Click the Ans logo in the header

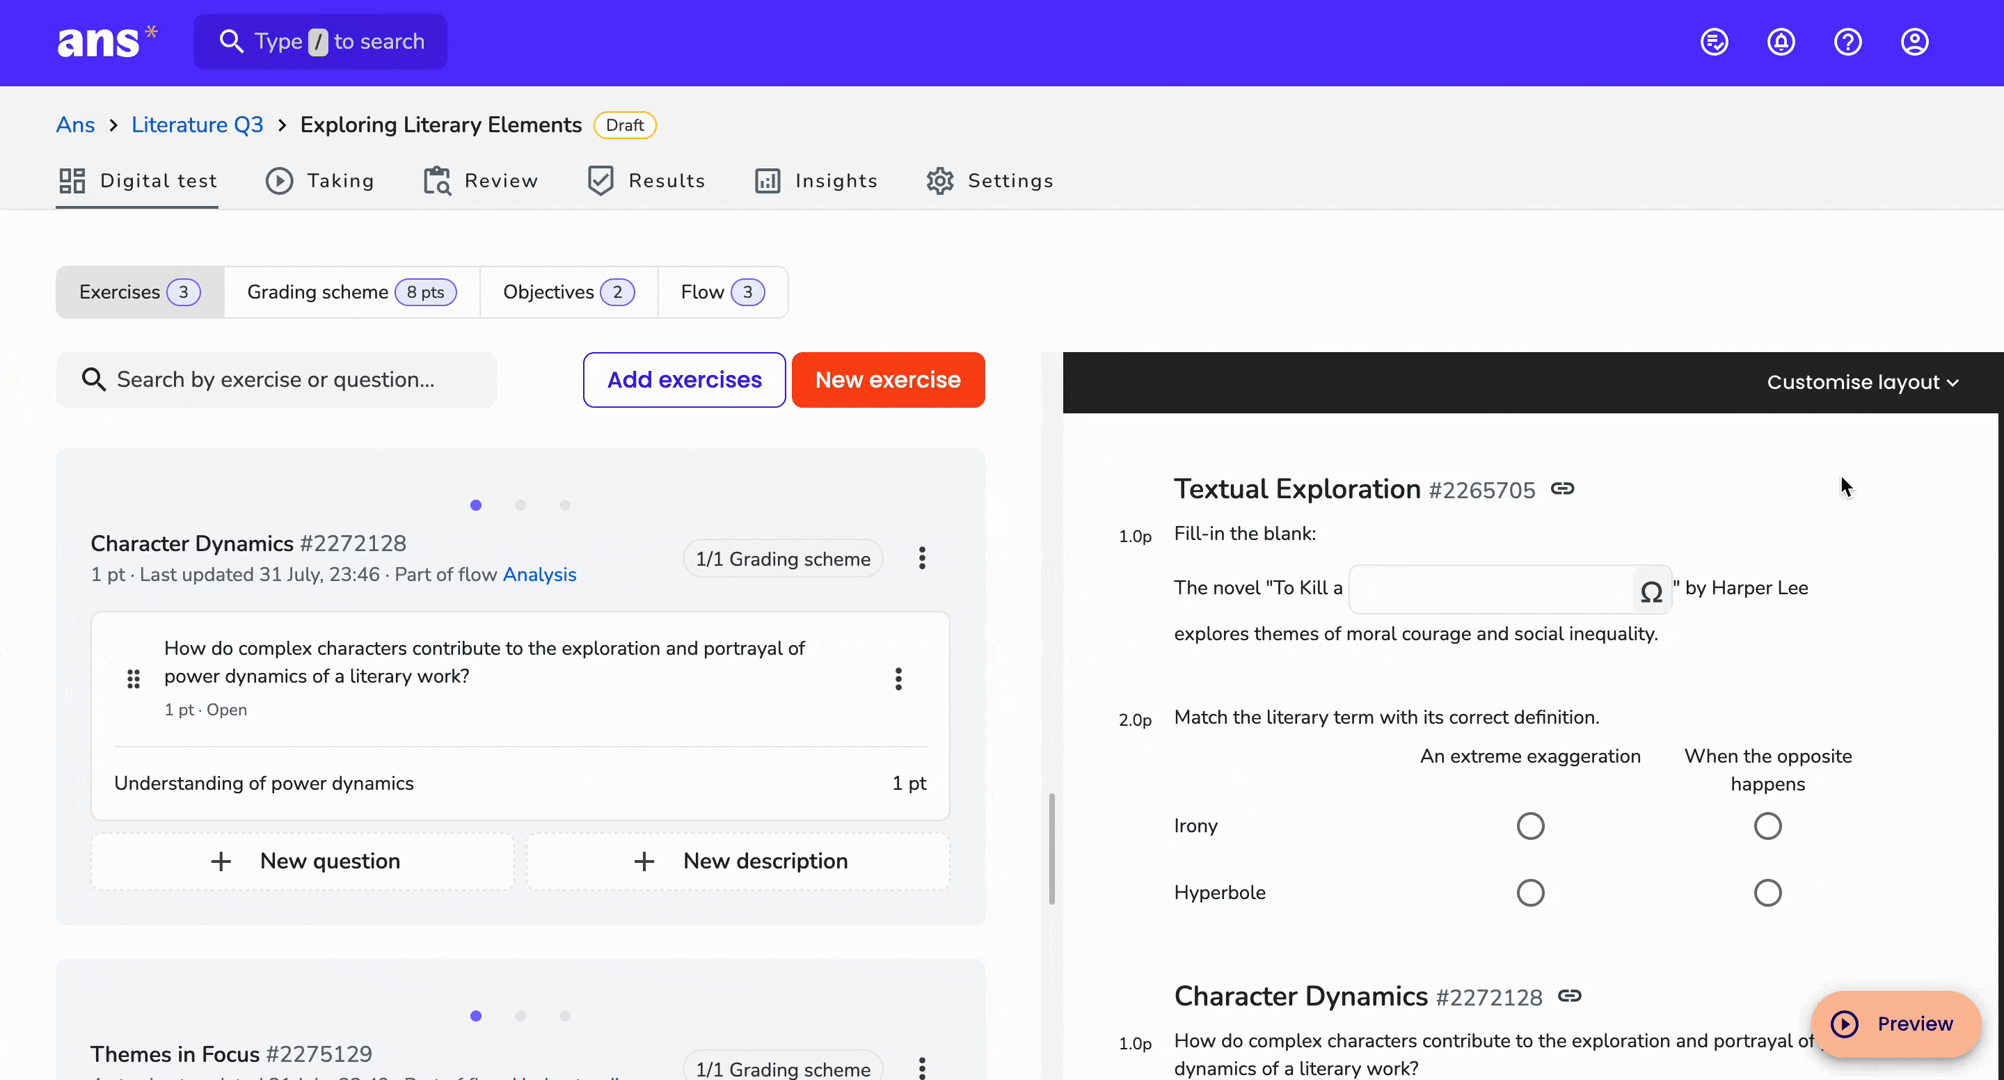click(107, 41)
